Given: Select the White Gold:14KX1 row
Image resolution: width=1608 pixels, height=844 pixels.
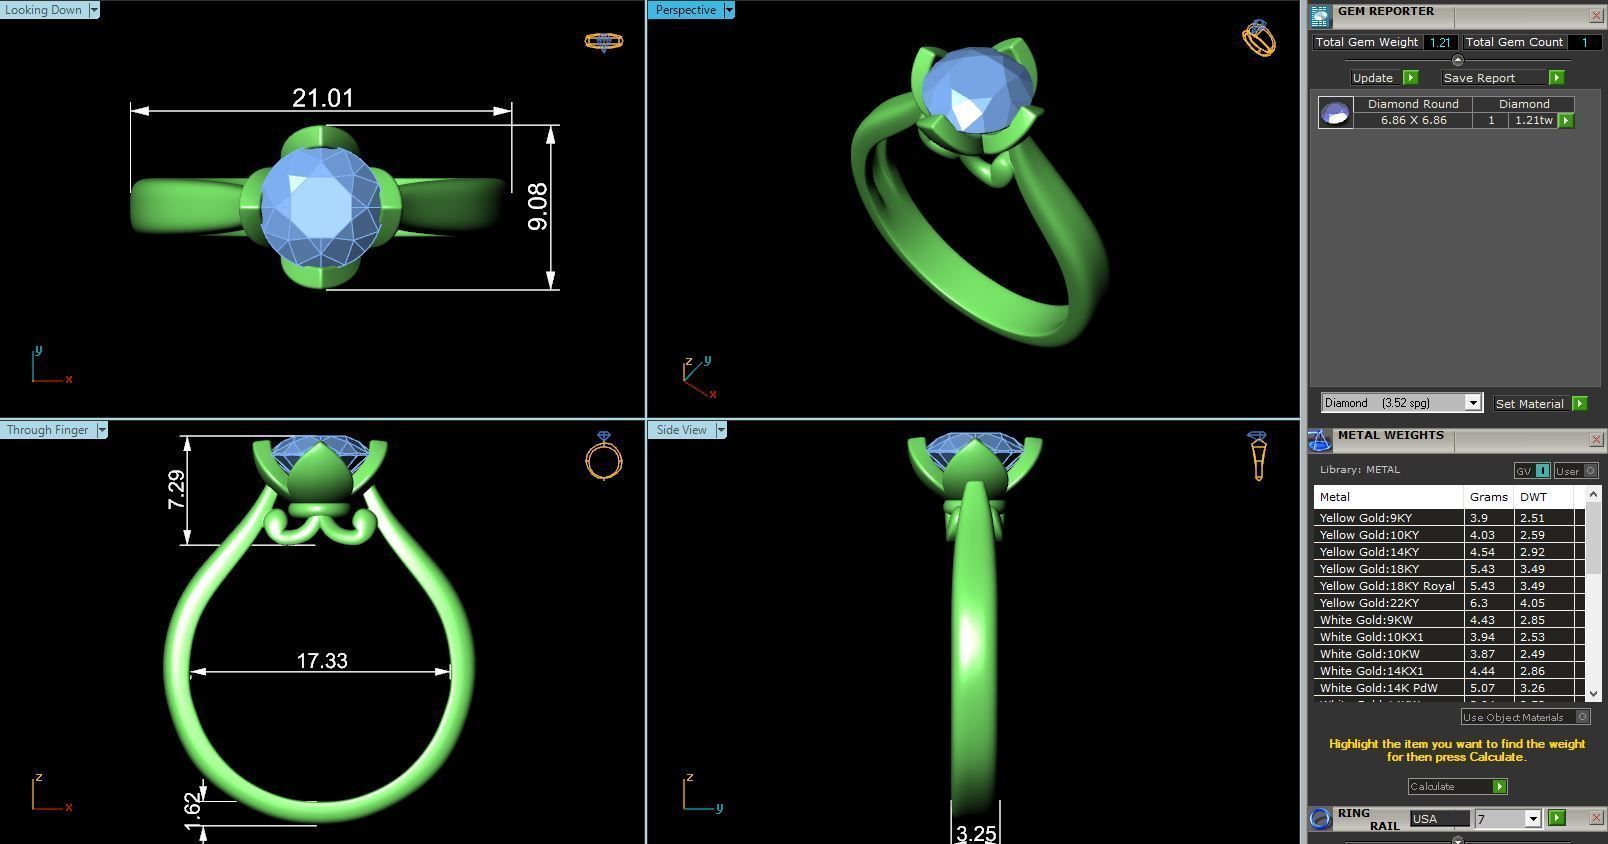Looking at the screenshot, I should [1448, 671].
